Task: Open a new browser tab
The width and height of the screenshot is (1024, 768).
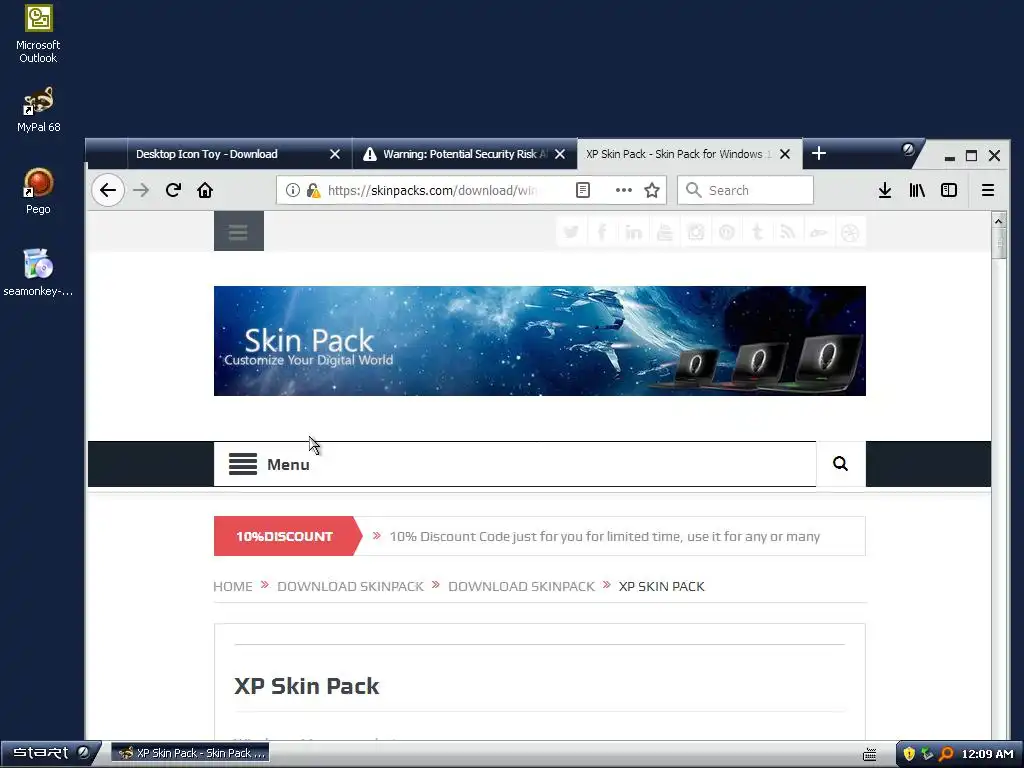Action: pyautogui.click(x=818, y=153)
